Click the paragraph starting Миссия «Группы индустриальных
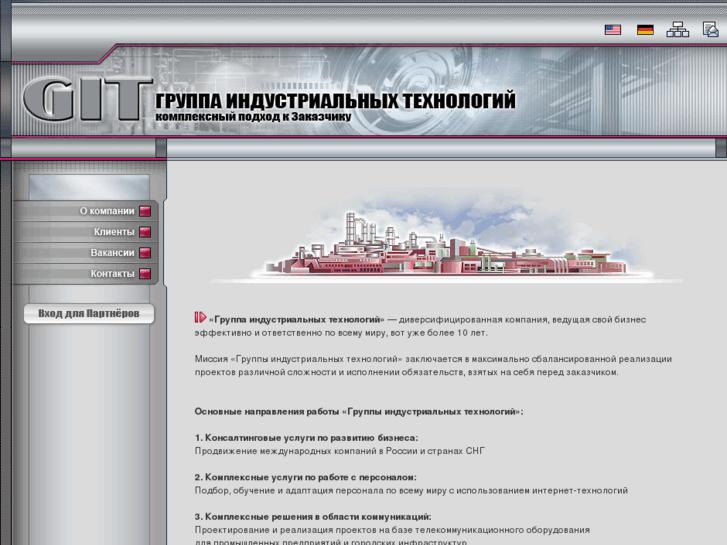 [x=433, y=365]
